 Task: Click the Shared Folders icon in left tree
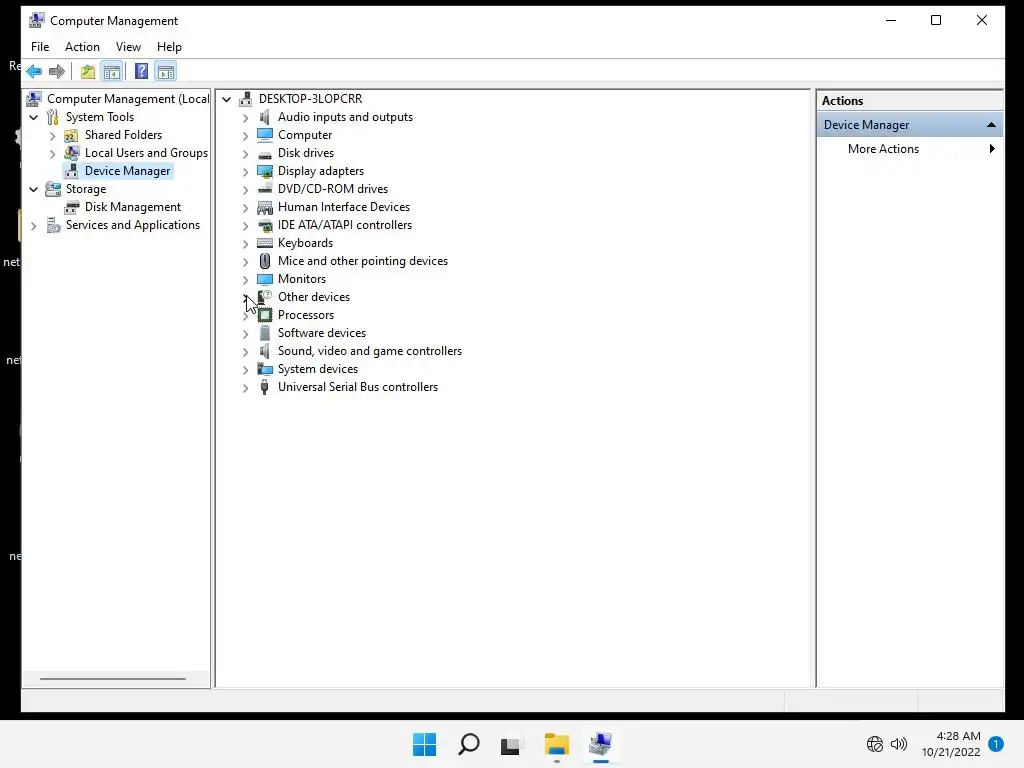[71, 135]
